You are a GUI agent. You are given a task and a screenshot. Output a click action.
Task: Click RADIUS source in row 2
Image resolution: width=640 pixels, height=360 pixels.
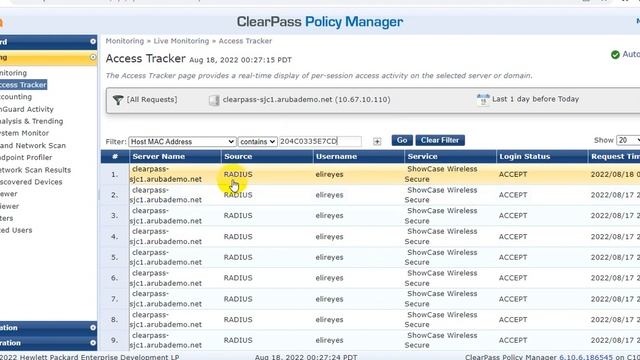[238, 195]
